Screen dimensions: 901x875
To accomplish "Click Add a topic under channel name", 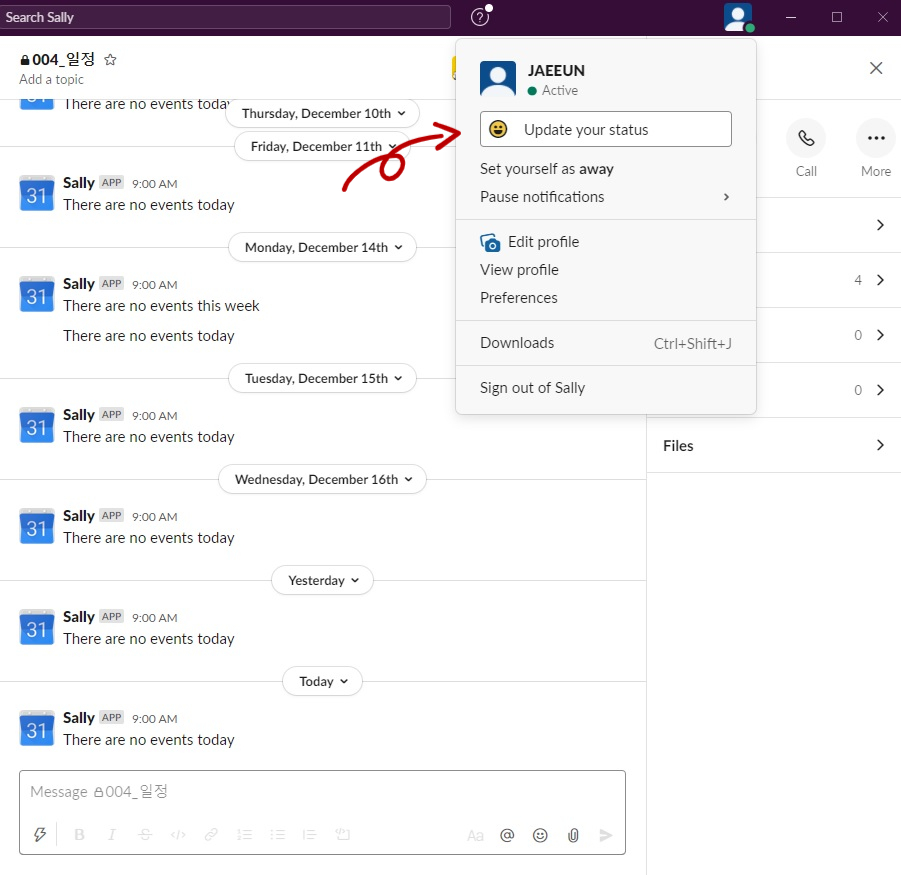I will click(51, 79).
